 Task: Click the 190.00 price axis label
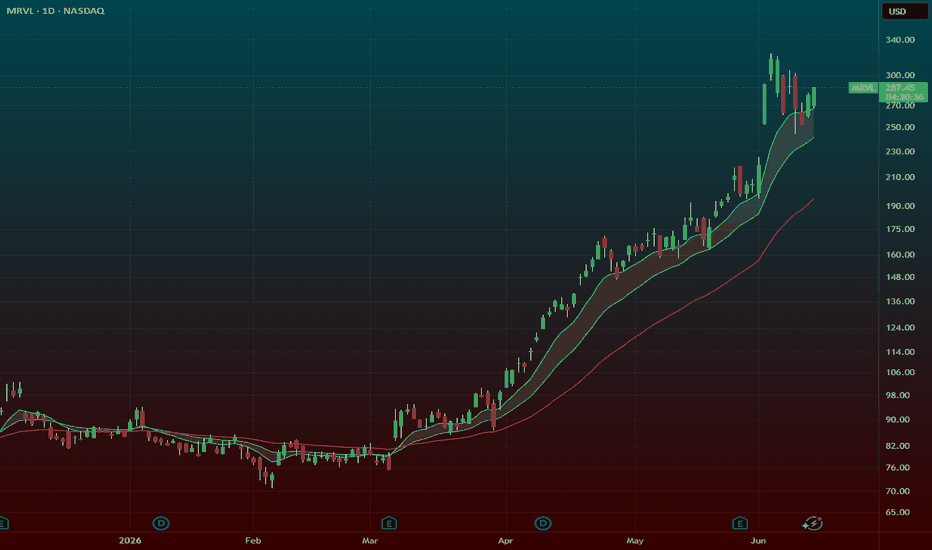pyautogui.click(x=900, y=206)
